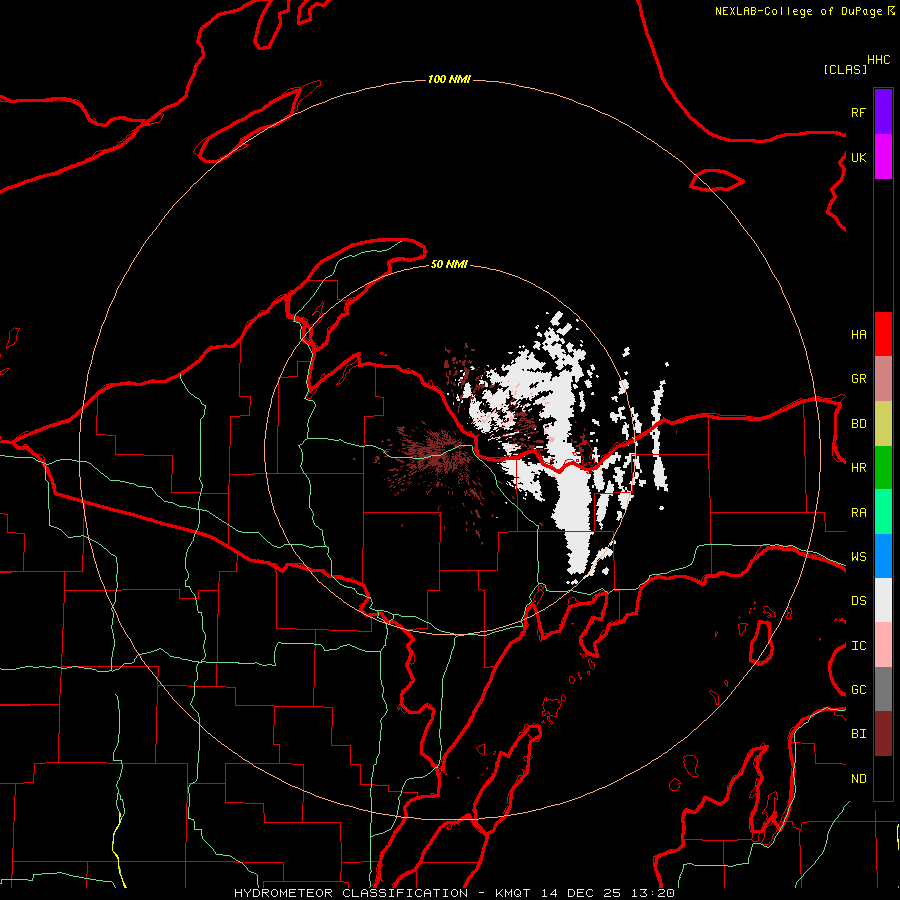The image size is (900, 900).
Task: Click the '13:20' timestamp text
Action: pyautogui.click(x=652, y=893)
